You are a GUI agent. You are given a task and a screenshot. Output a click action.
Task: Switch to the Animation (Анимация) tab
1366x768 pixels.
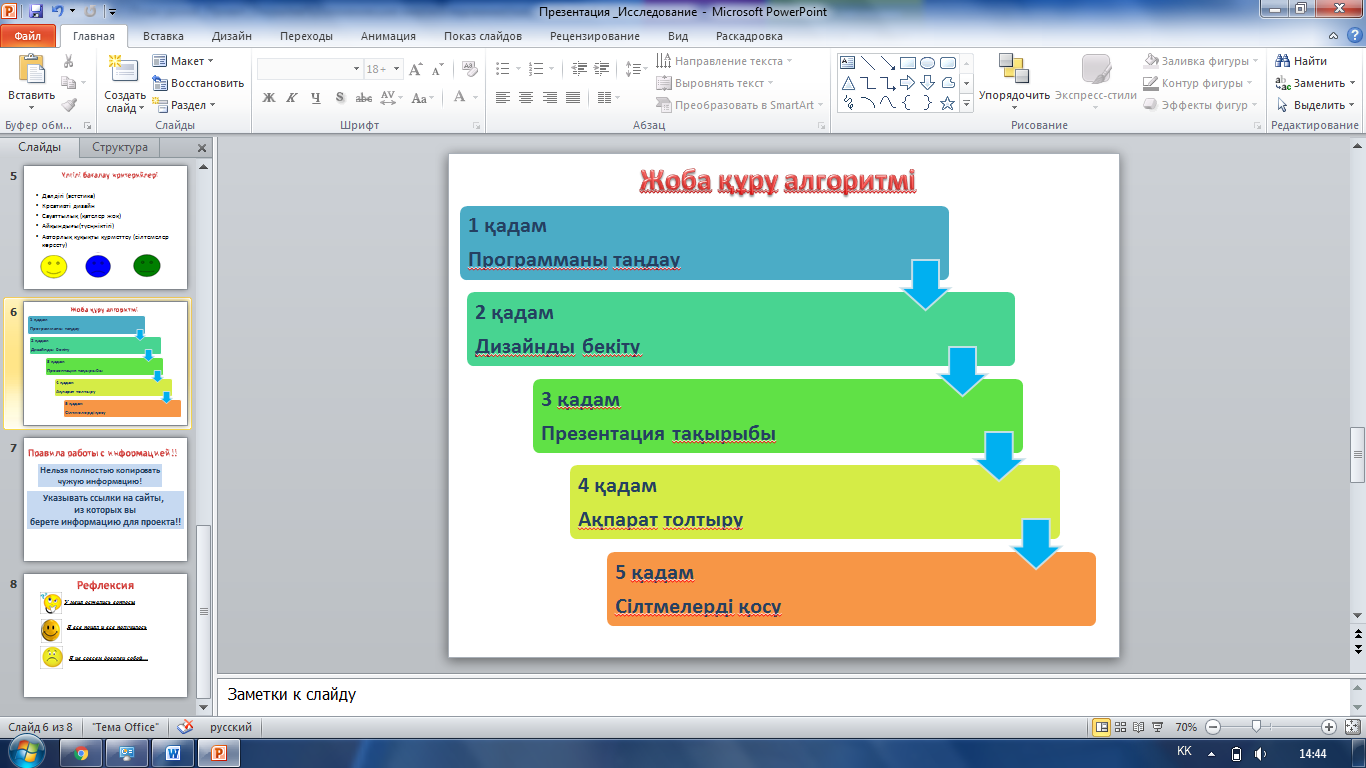388,36
